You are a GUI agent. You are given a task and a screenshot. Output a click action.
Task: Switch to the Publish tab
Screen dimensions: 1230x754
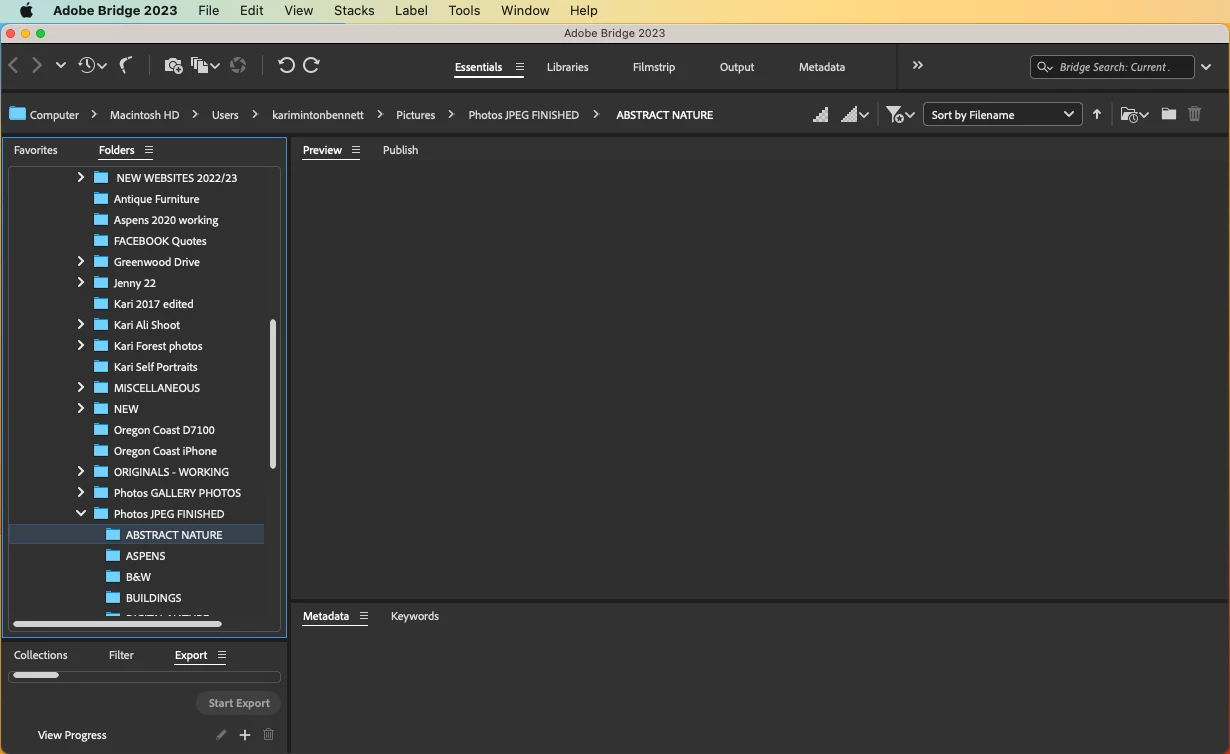(x=400, y=150)
